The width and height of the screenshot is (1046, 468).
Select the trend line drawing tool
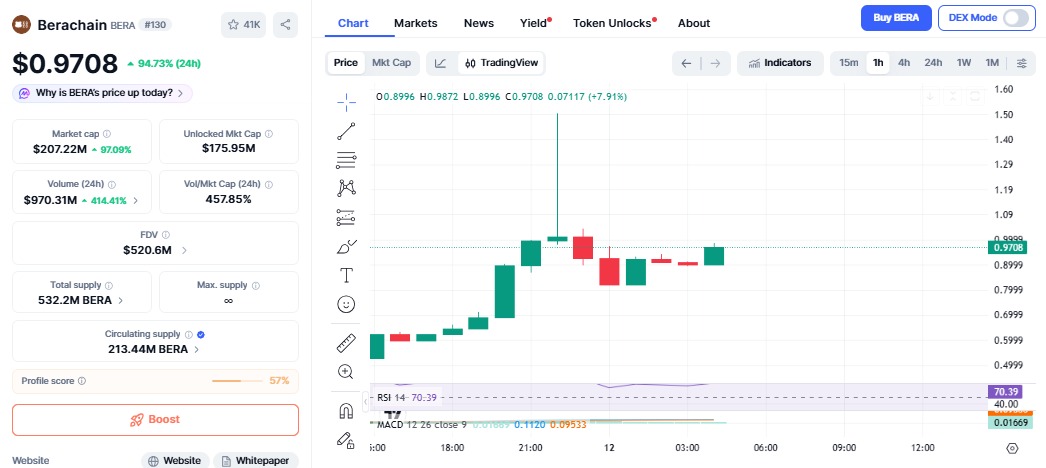coord(346,131)
